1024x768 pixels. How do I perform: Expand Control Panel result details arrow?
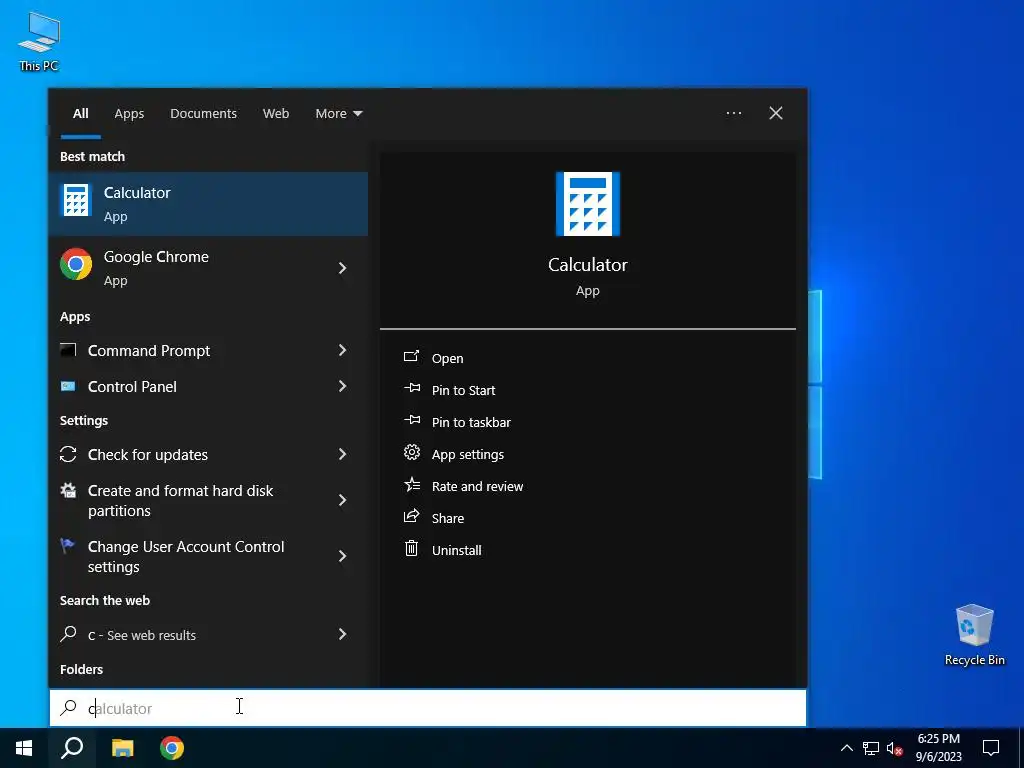pyautogui.click(x=342, y=386)
